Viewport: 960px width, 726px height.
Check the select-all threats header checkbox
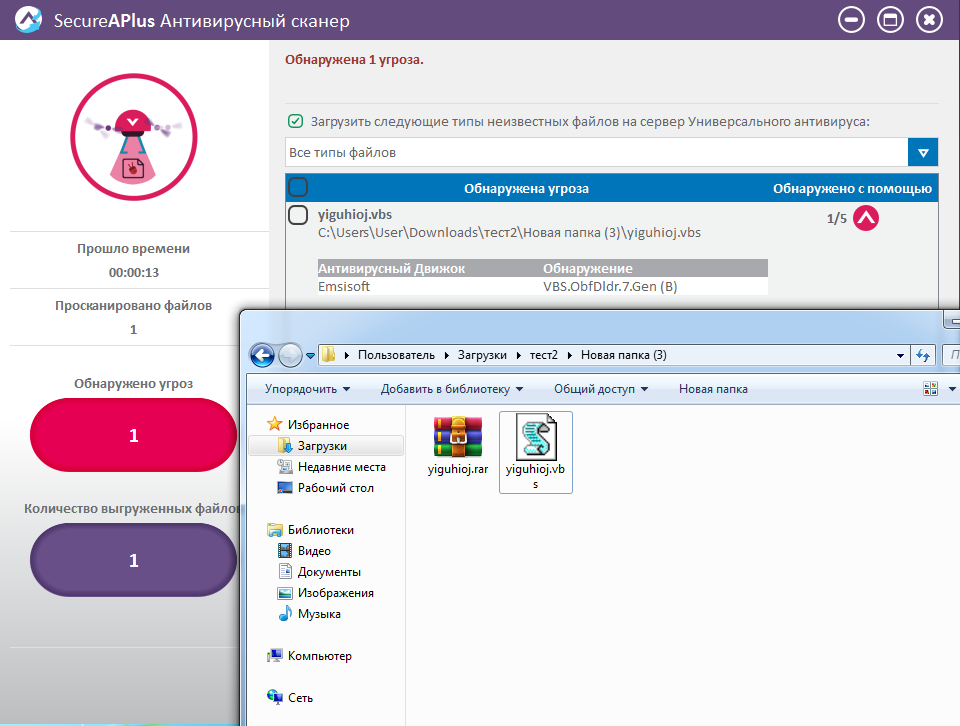298,187
